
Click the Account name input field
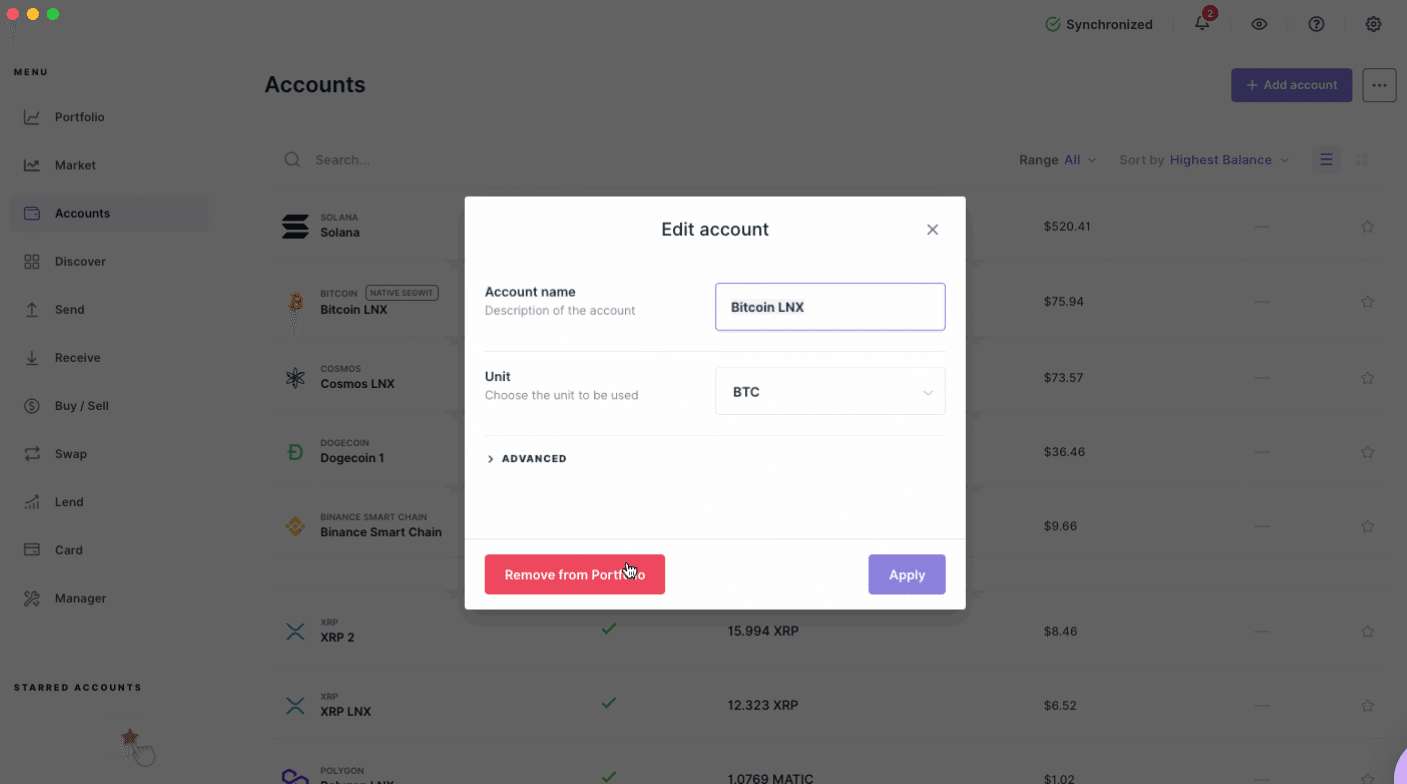830,307
